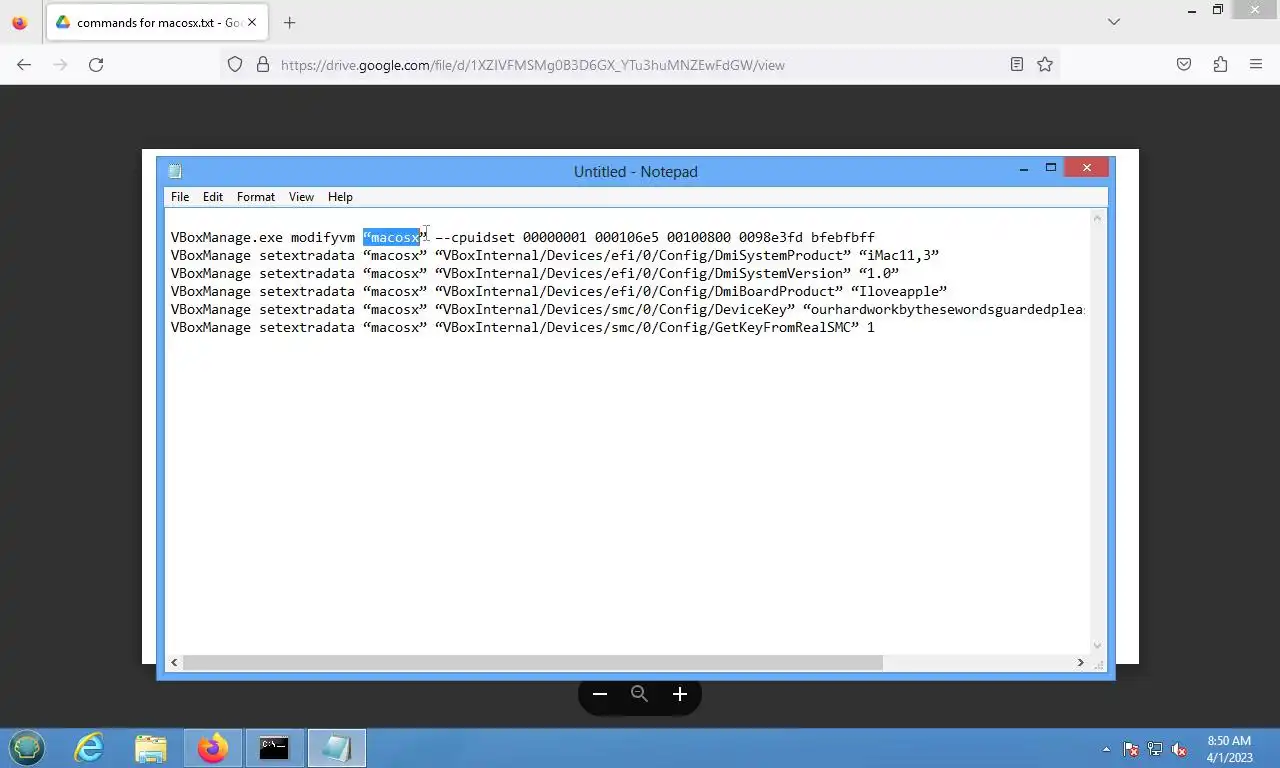Toggle reader view in address bar
The image size is (1280, 768).
pos(1017,65)
